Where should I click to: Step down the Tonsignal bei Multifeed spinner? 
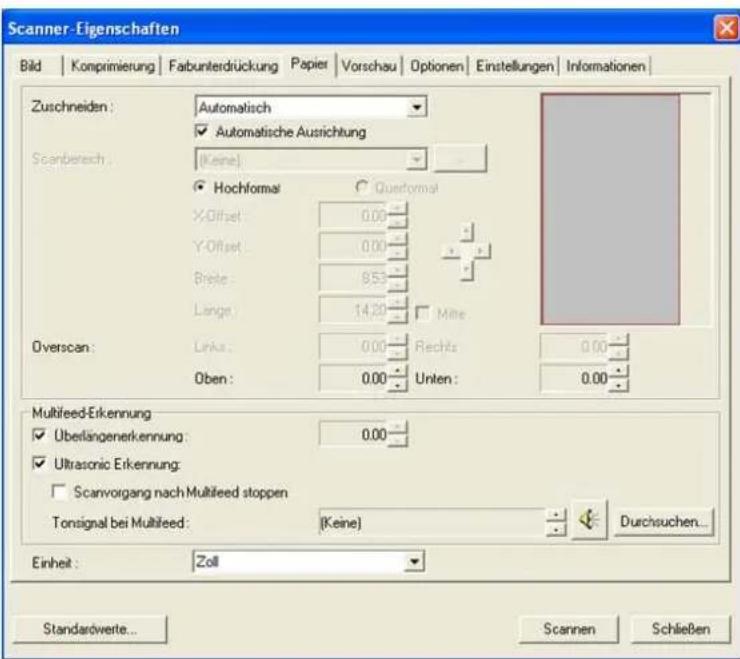pos(556,529)
